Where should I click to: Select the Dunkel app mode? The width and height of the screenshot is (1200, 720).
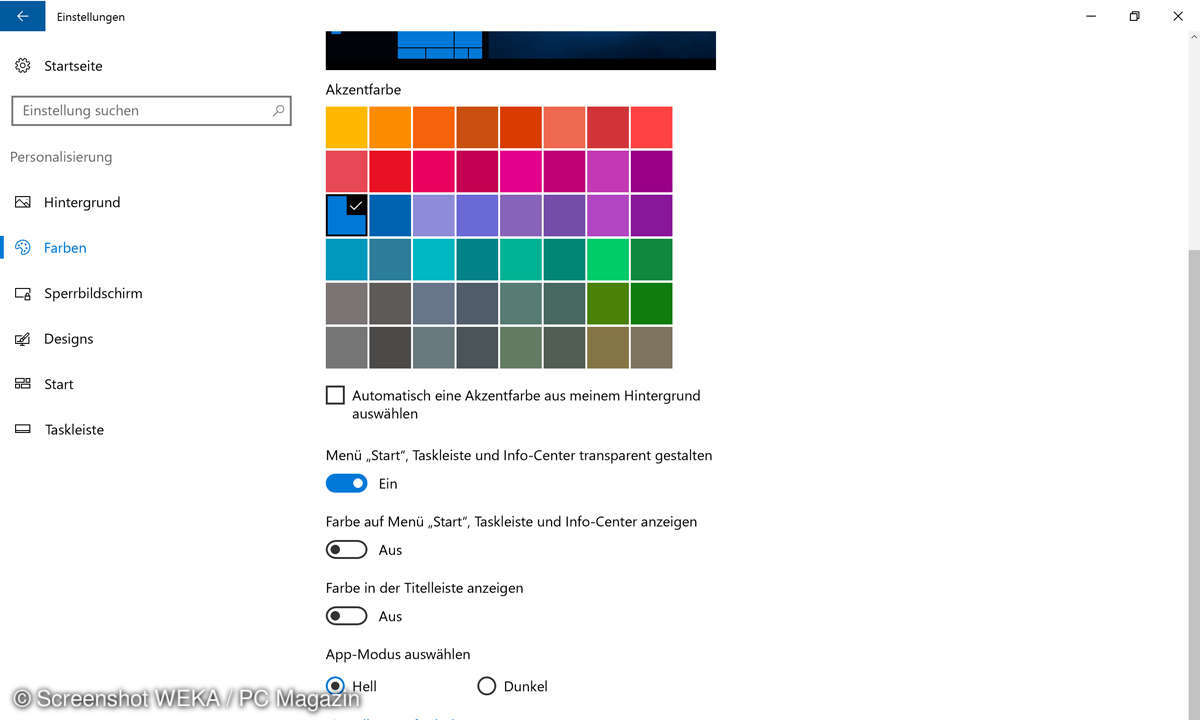[486, 686]
